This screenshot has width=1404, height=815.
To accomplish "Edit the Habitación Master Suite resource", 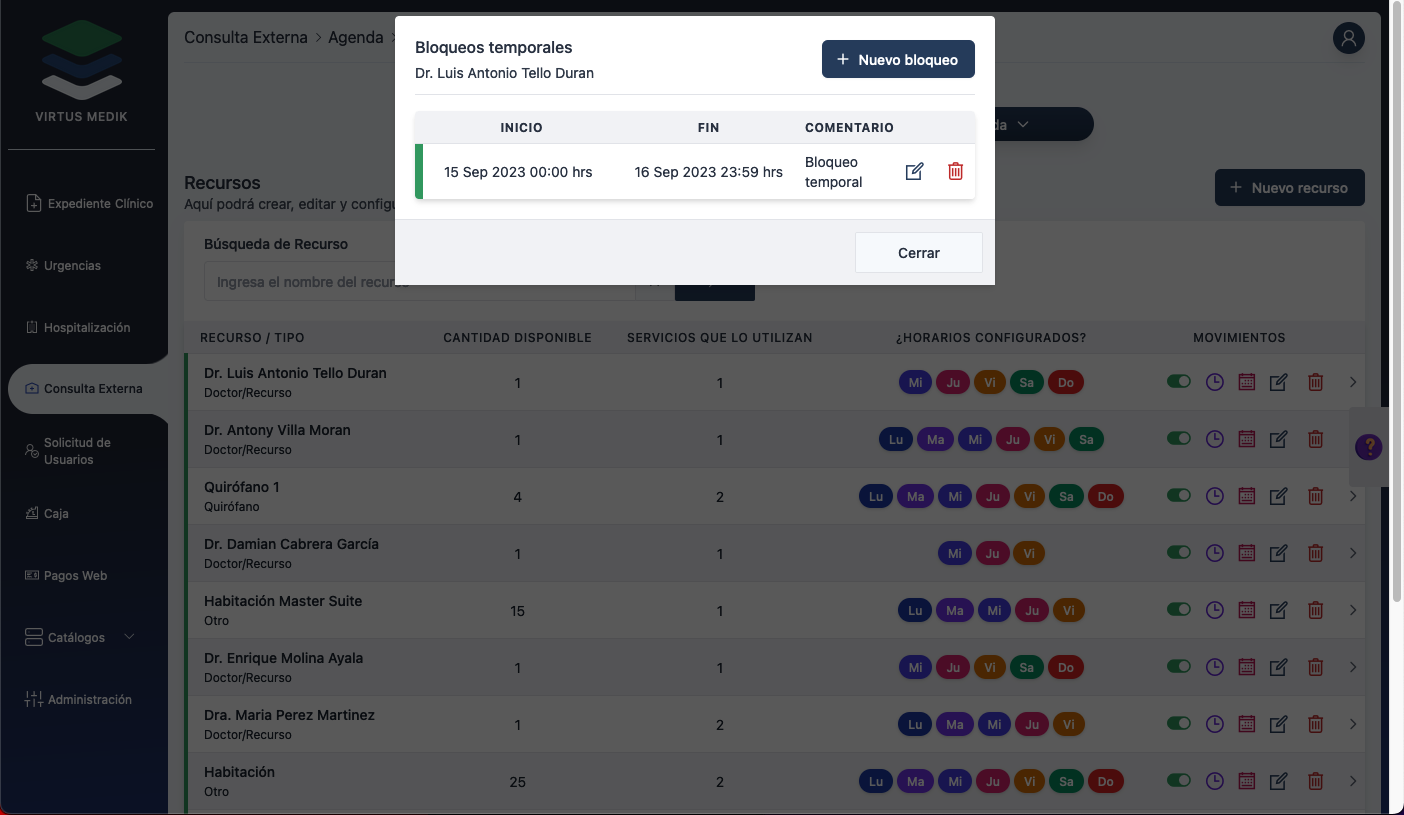I will (x=1278, y=610).
